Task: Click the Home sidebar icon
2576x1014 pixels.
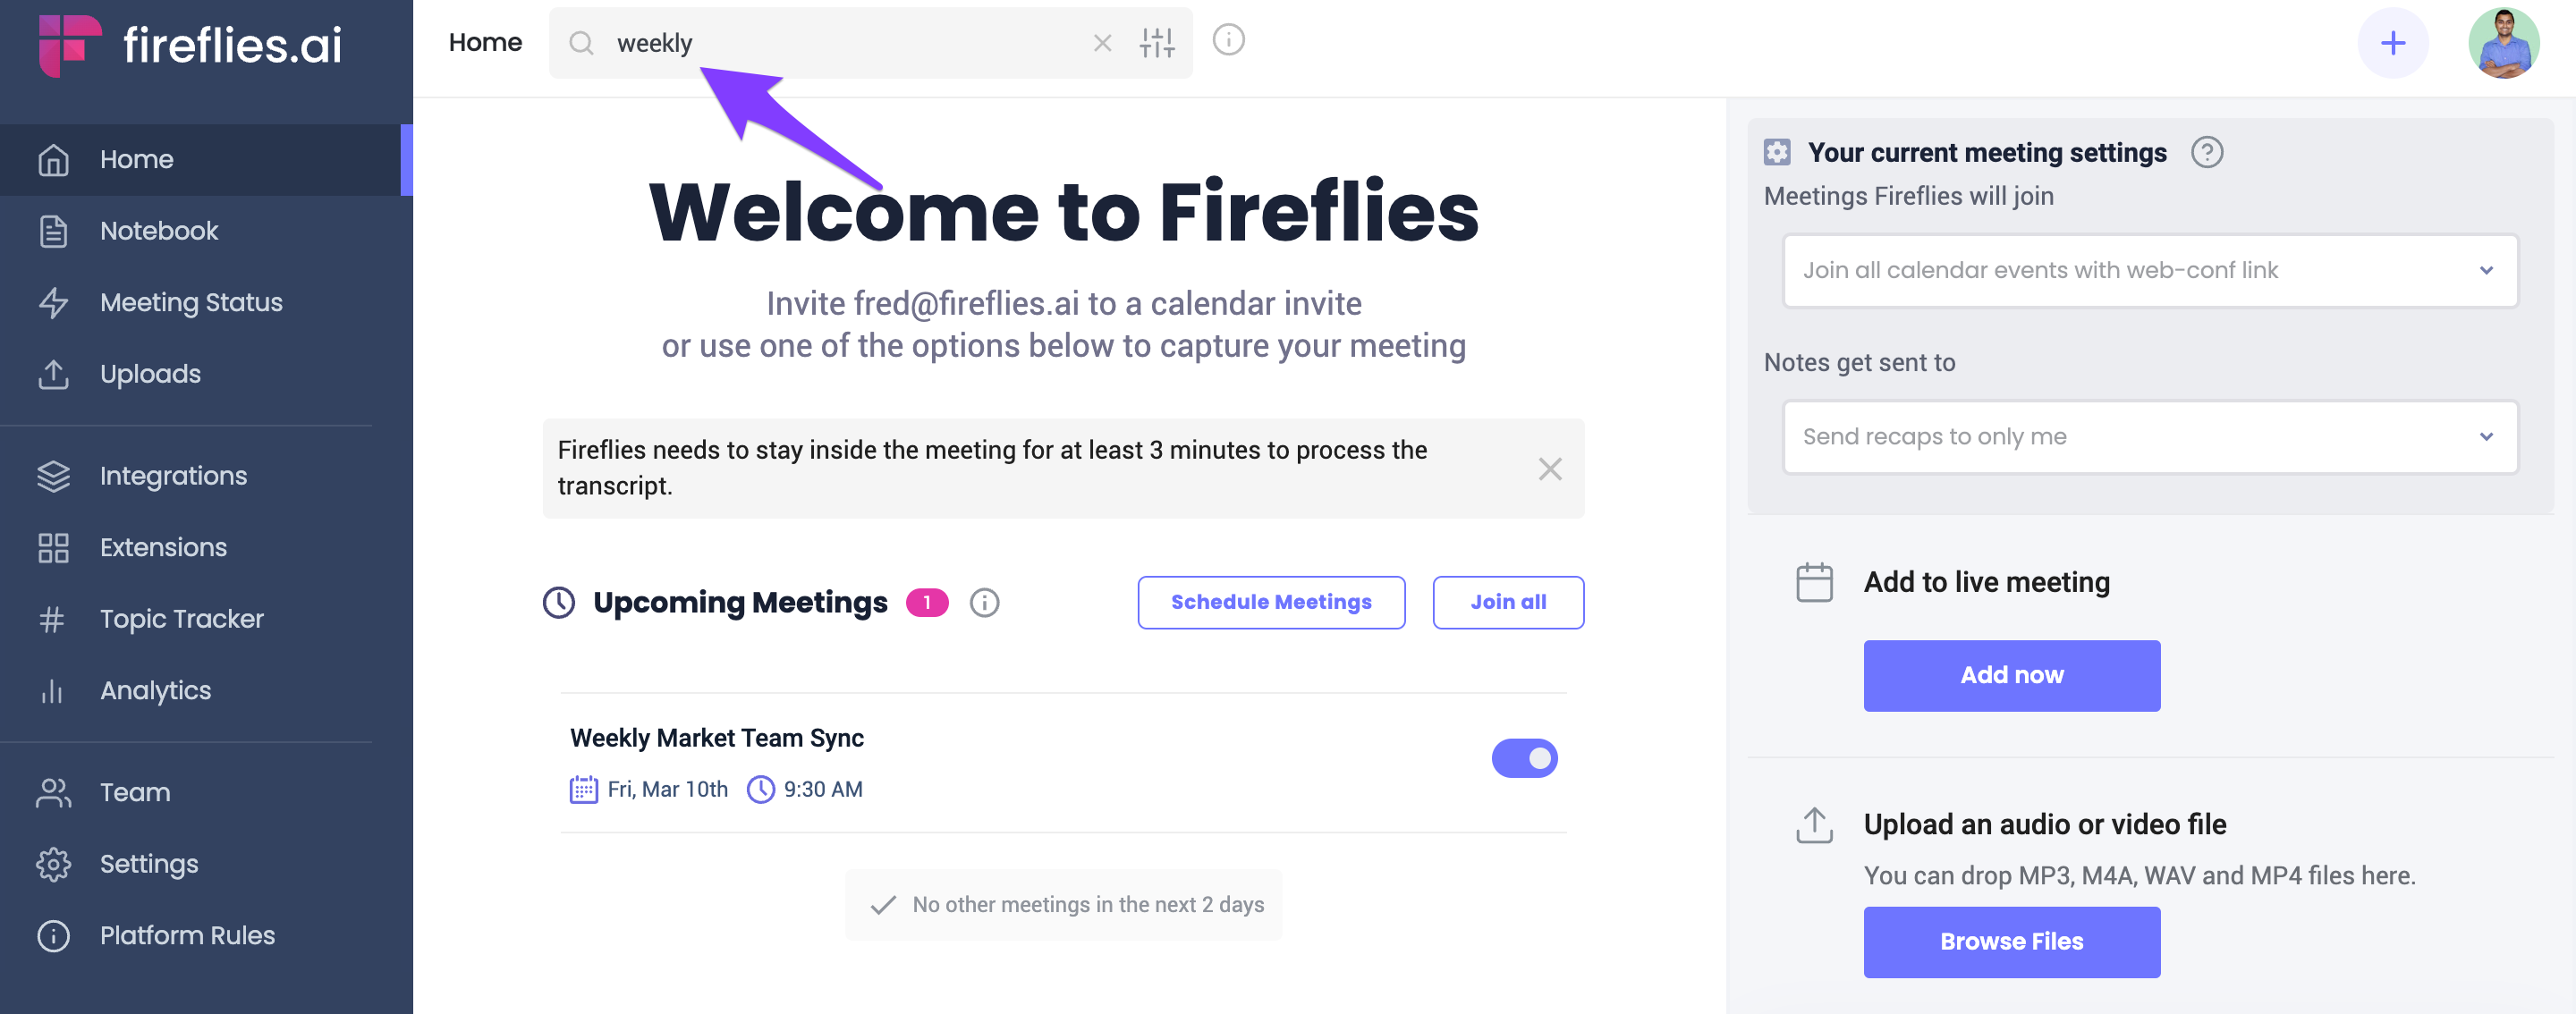Action: coord(49,157)
